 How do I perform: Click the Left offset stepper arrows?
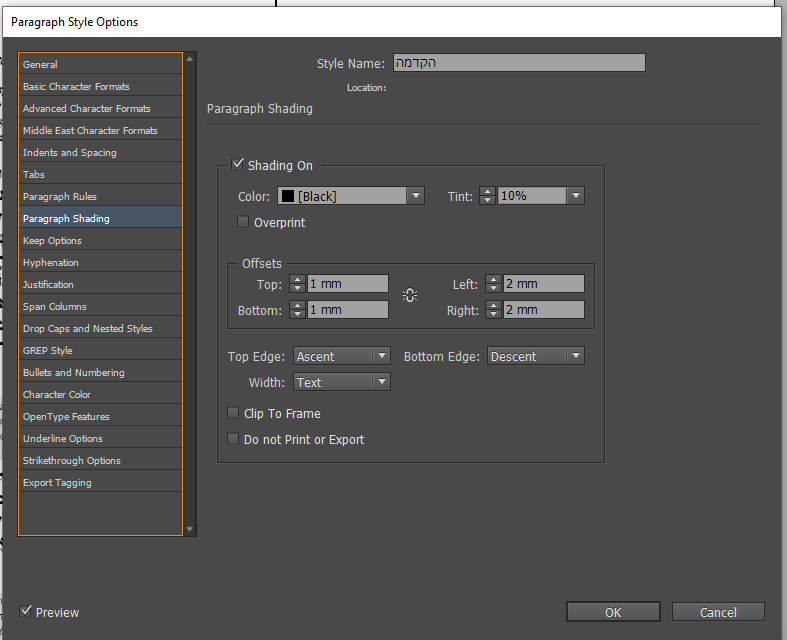click(493, 284)
